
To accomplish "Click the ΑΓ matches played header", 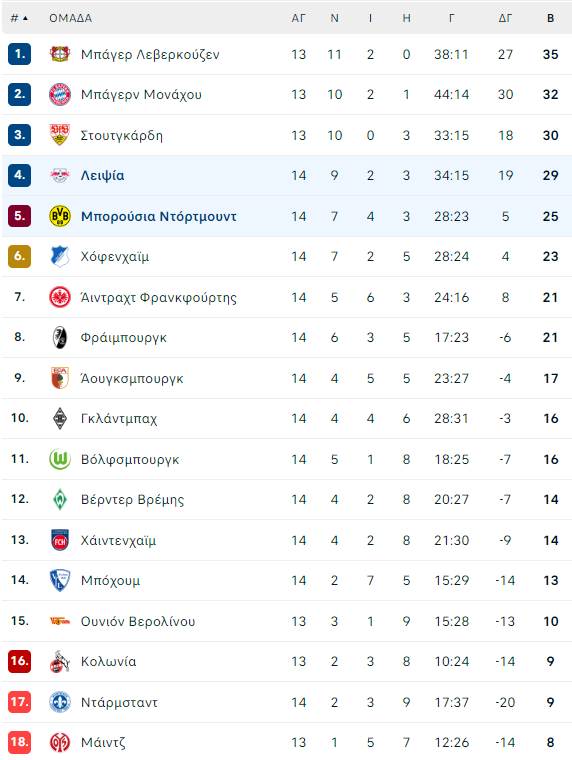I will (x=298, y=18).
